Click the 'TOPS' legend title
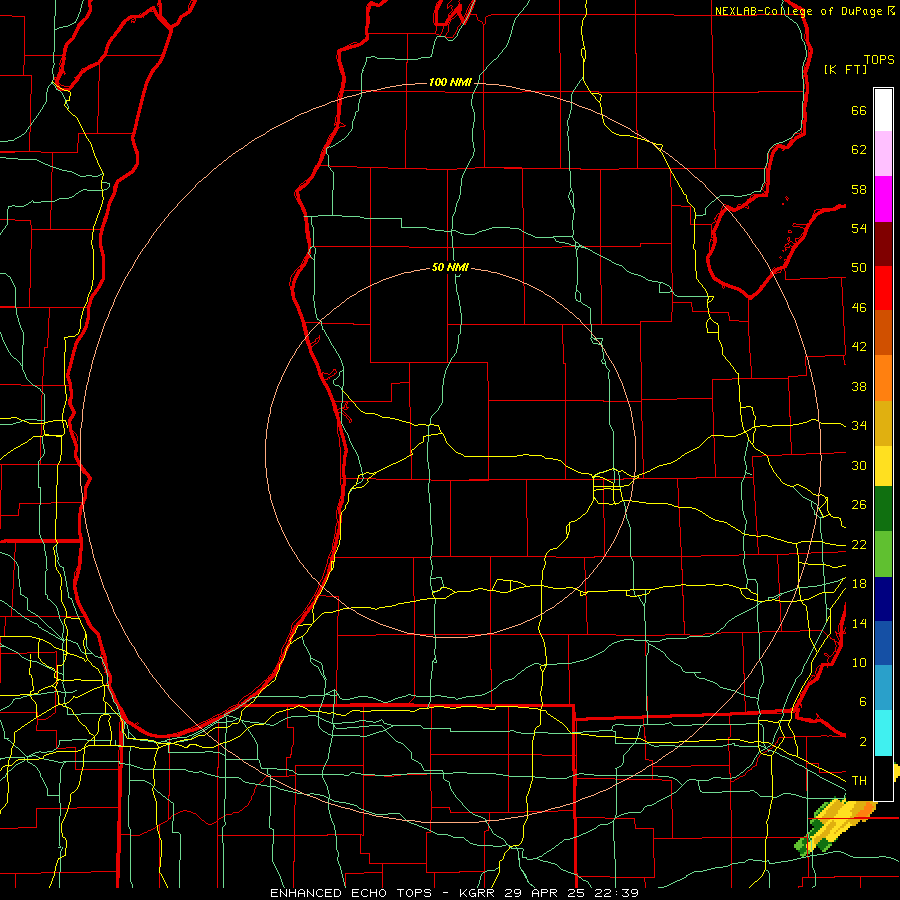Screen dimensions: 900x900 (879, 59)
